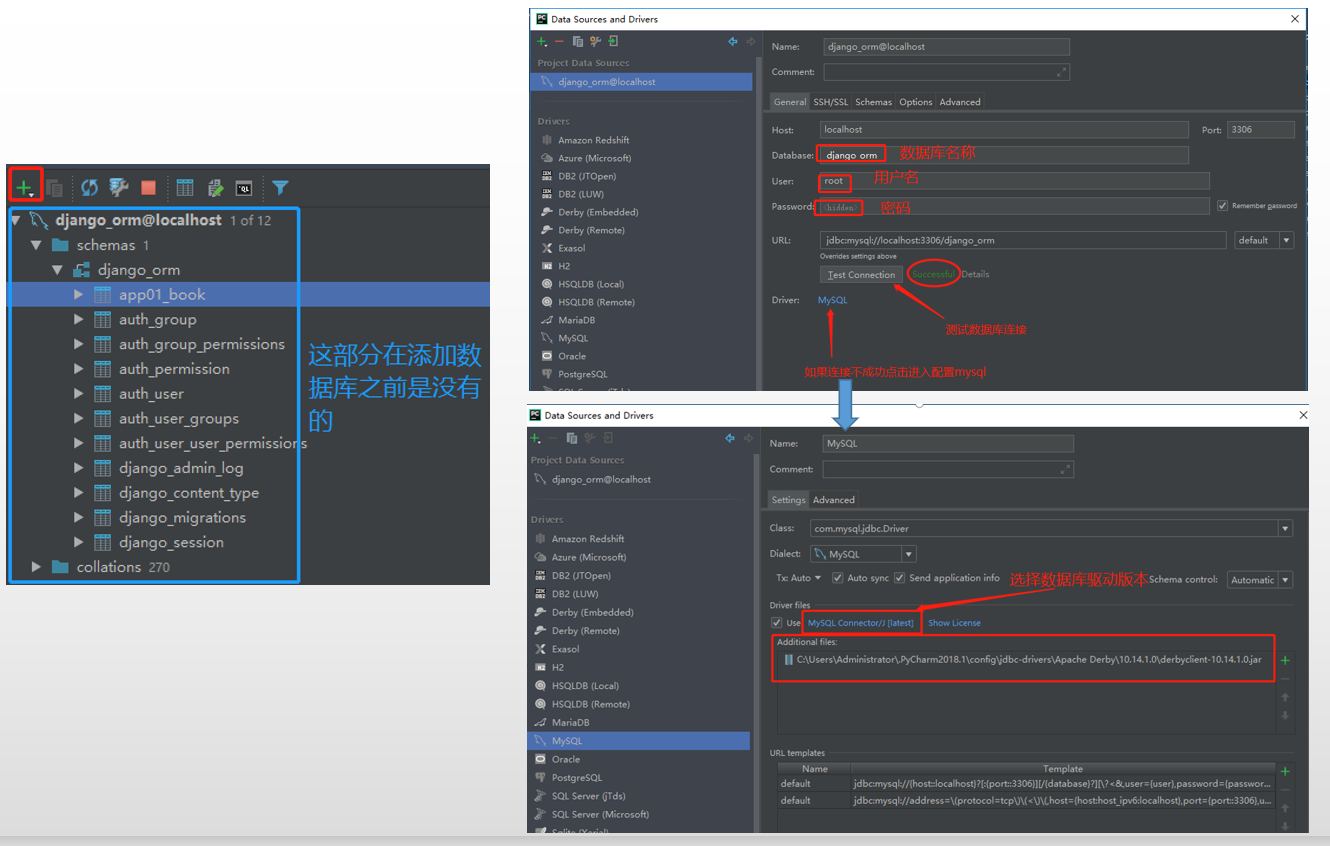Click the Test Connection button
The image size is (1330, 846).
pos(861,275)
